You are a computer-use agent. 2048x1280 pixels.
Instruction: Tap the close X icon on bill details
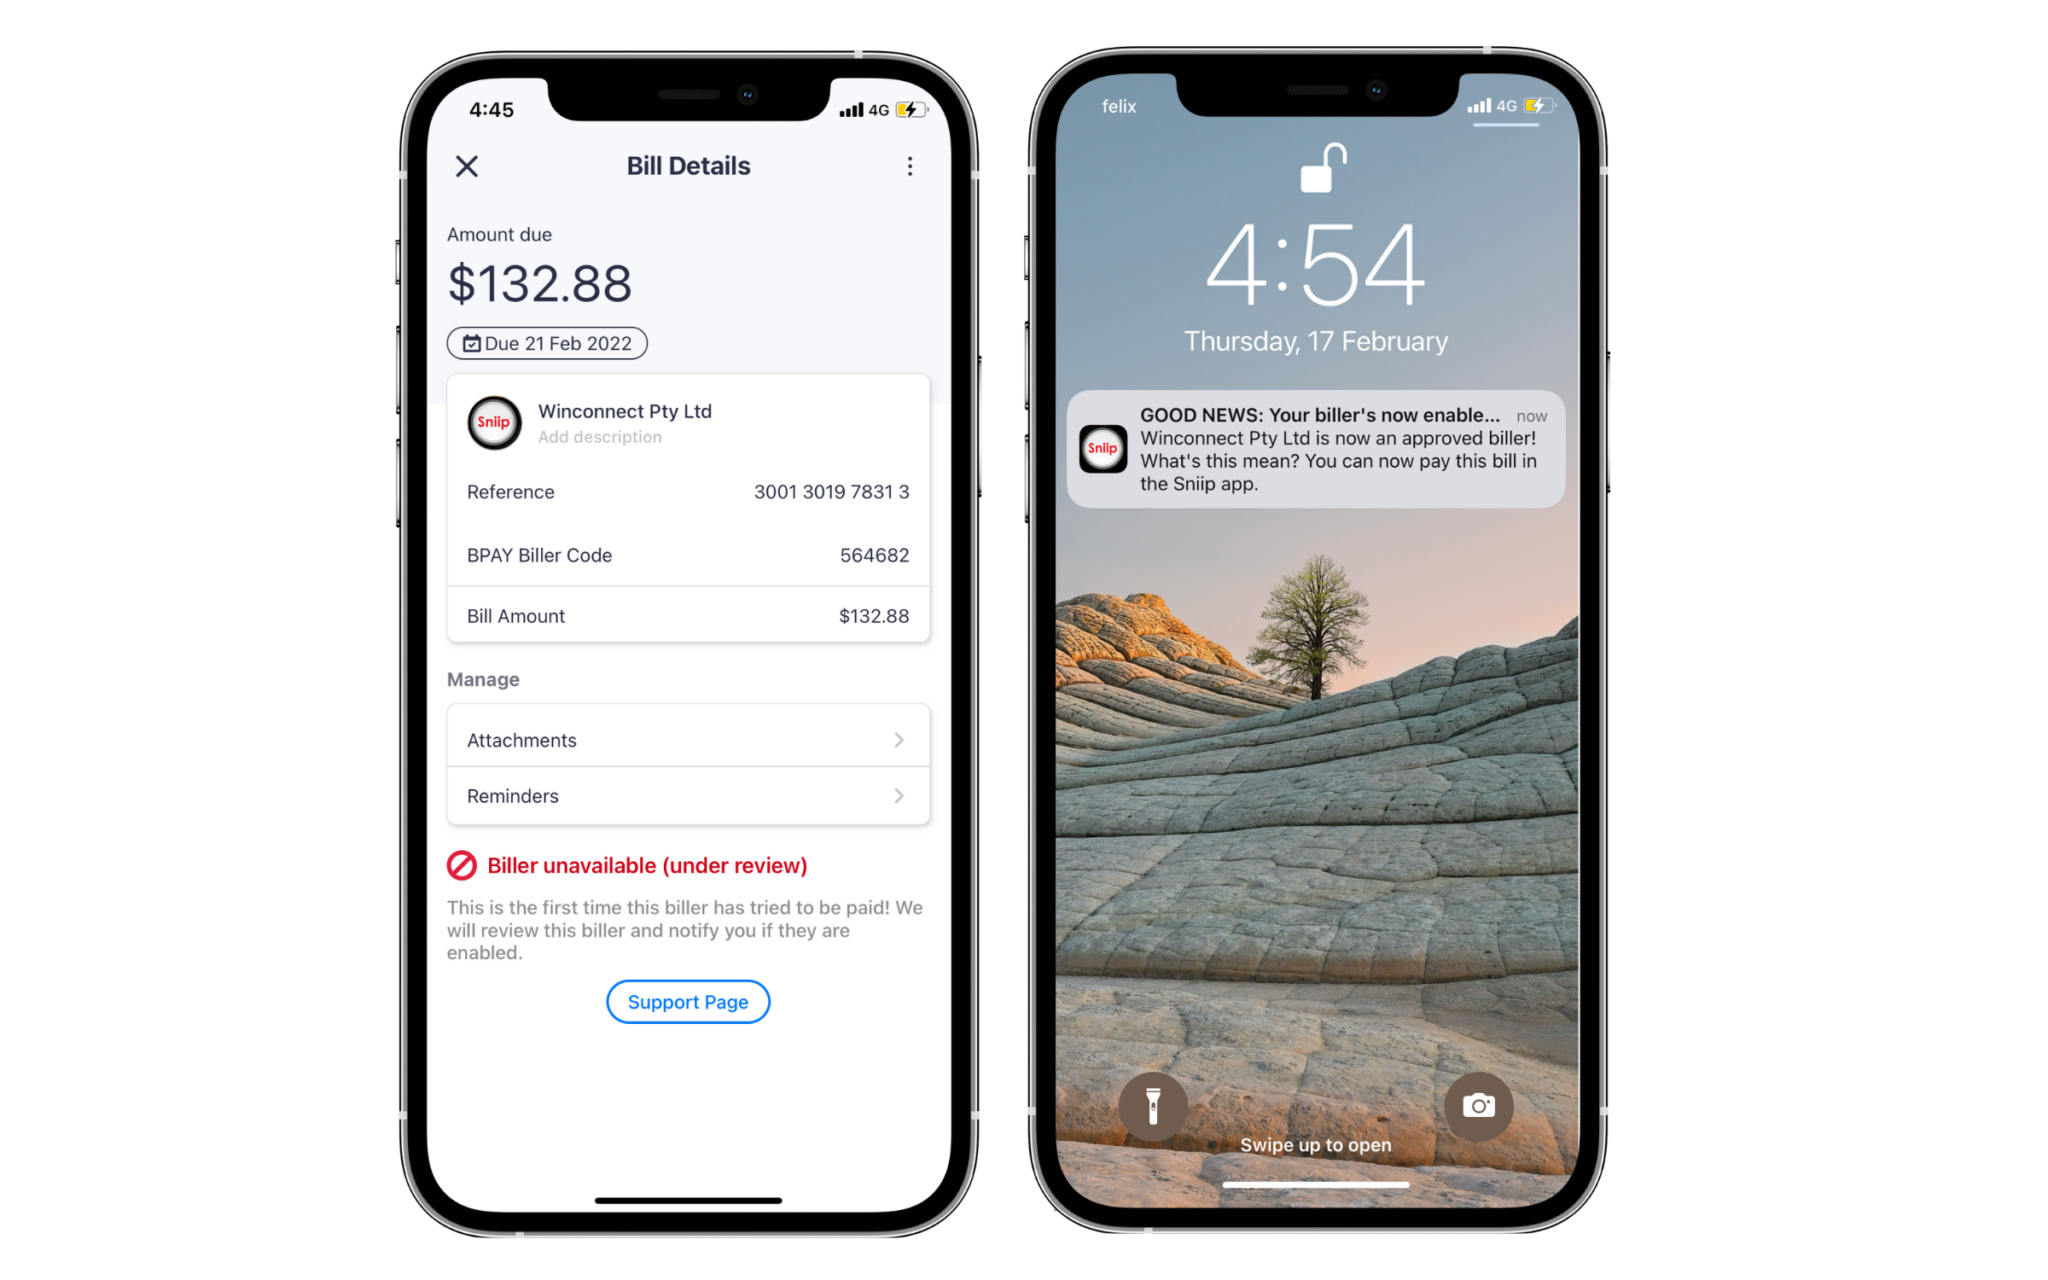pos(464,165)
